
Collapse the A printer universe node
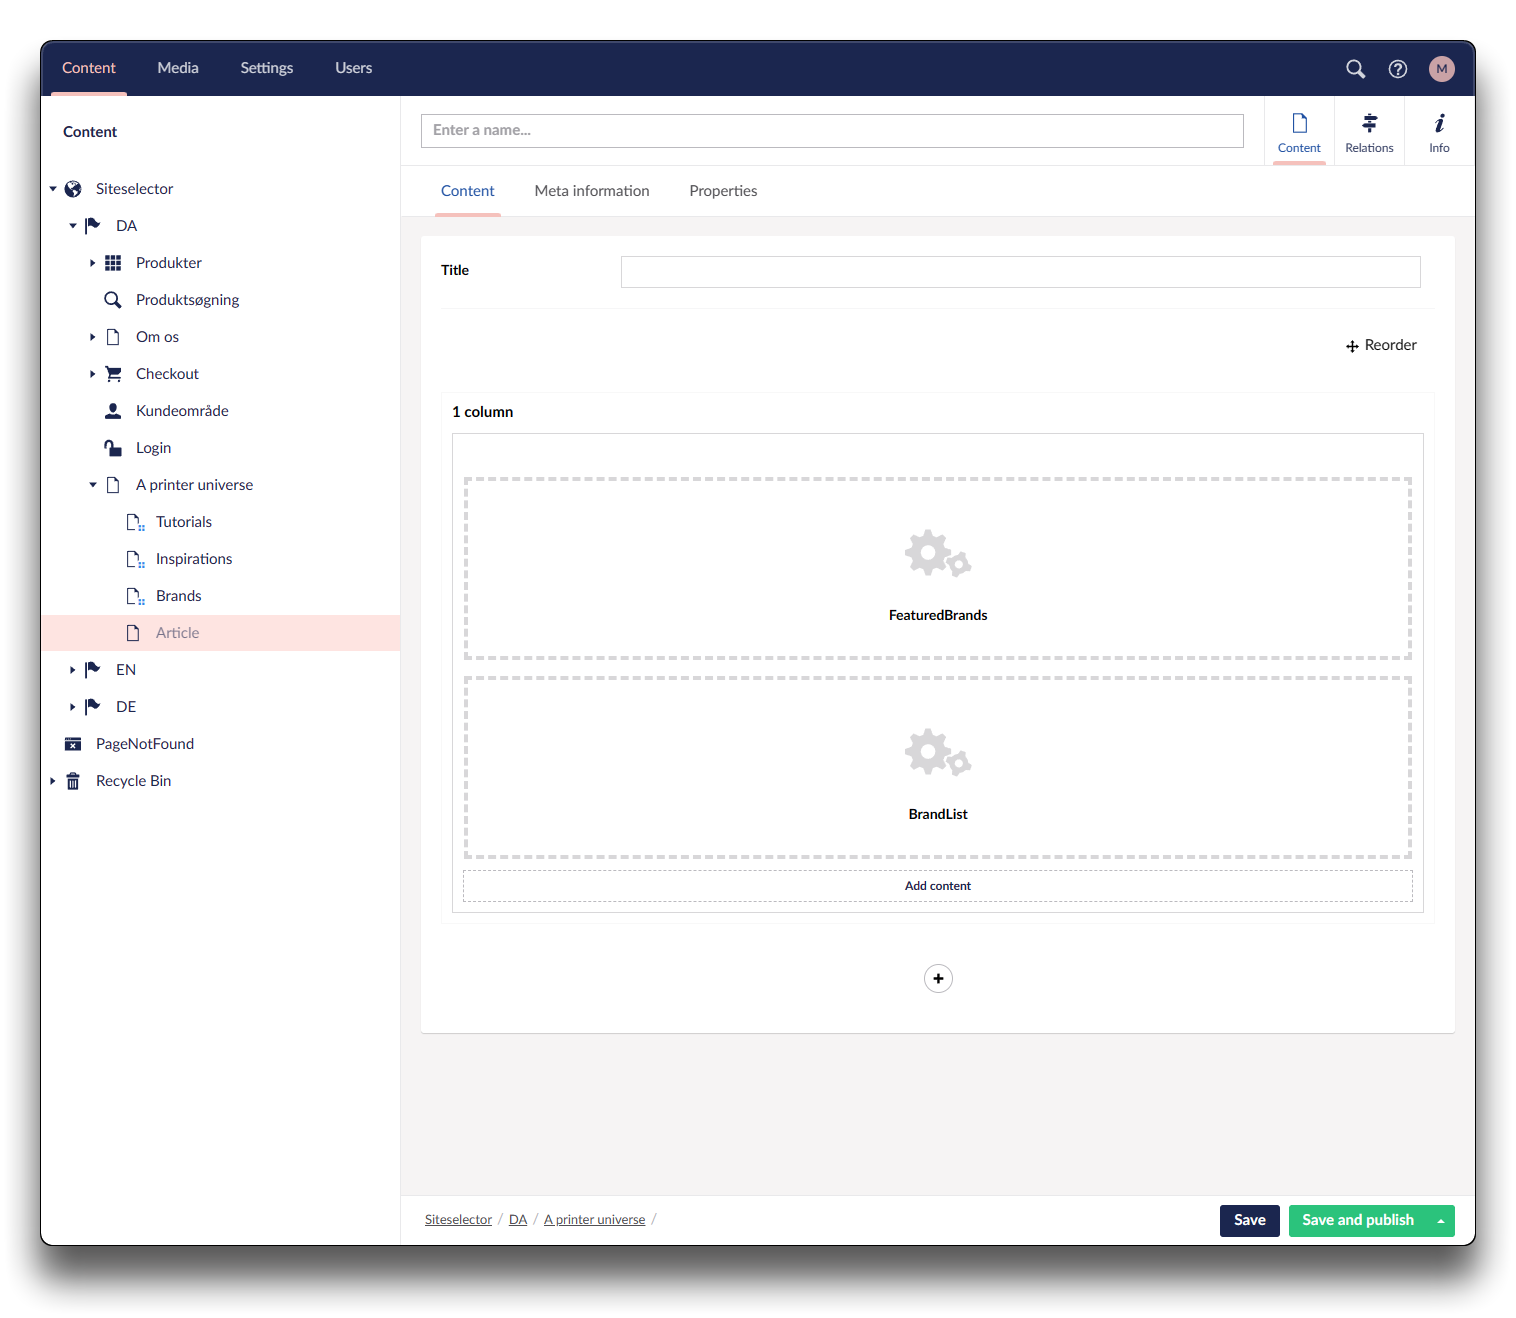pos(93,485)
